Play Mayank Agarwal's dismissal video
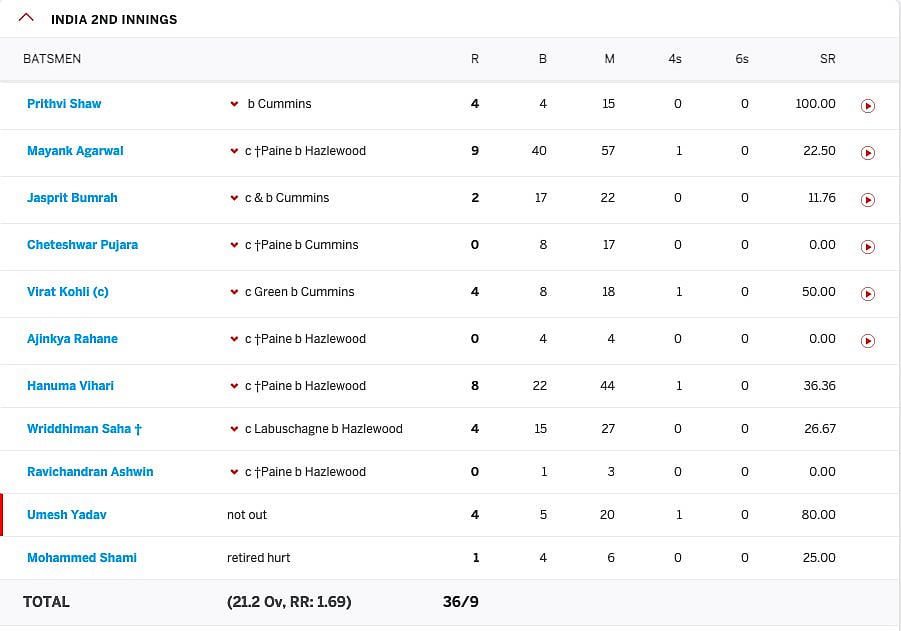The image size is (901, 631). click(x=868, y=152)
